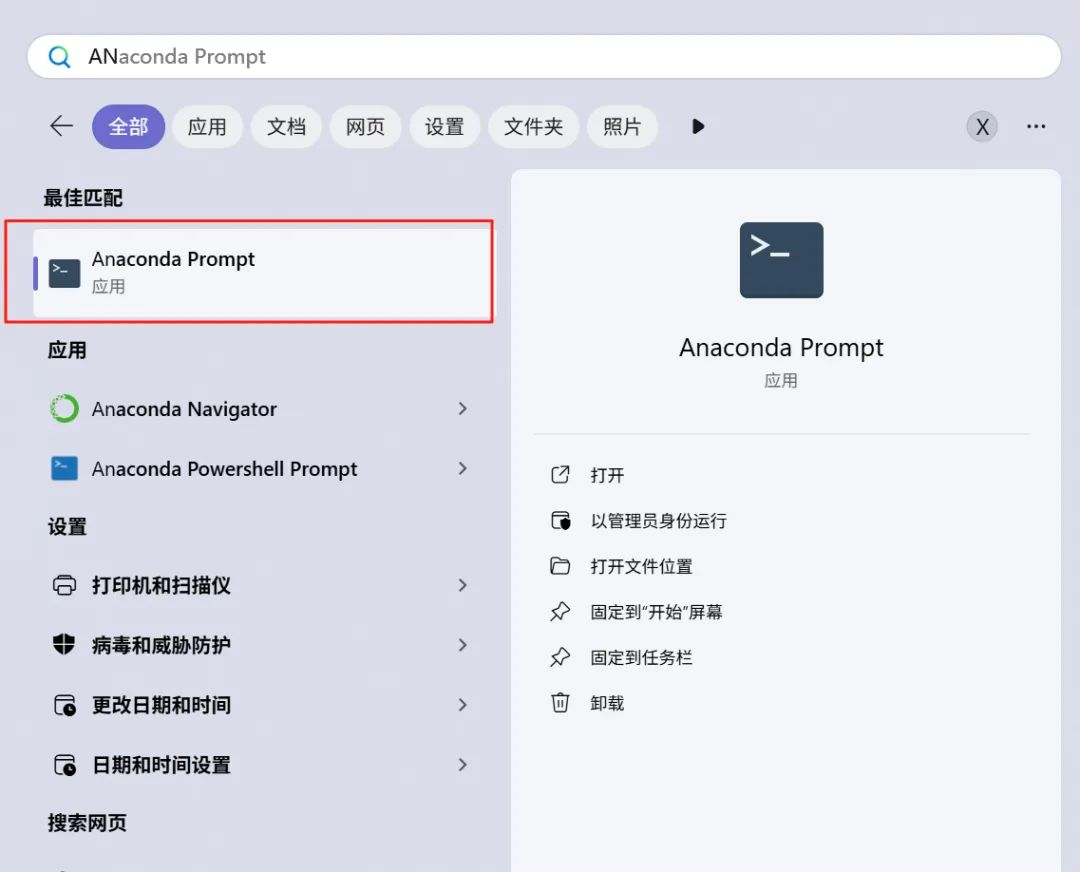Choose 打开文件位置 option

(641, 567)
